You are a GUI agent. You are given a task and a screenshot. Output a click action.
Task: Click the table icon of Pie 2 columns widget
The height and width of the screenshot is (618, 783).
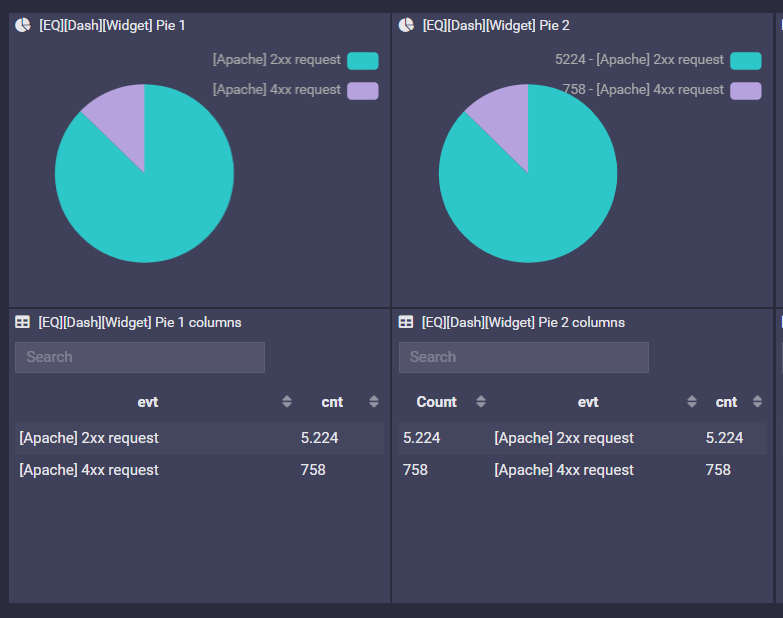tap(406, 322)
